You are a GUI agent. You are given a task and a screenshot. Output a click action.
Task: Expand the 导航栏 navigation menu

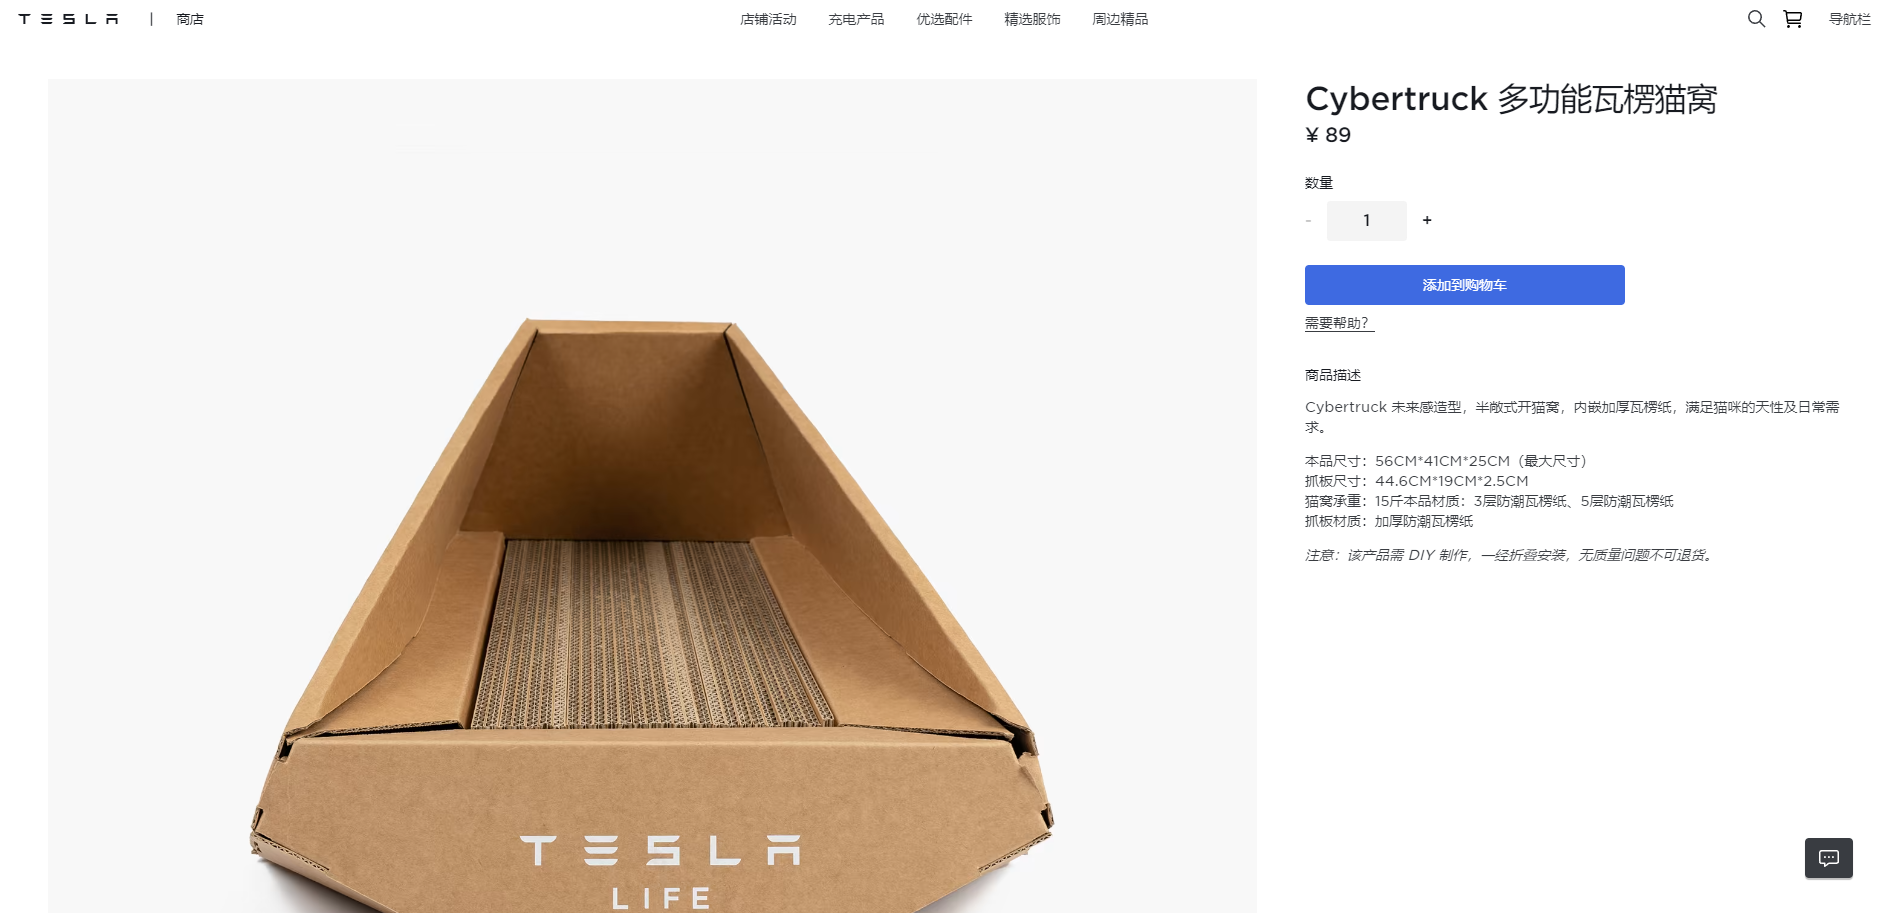pos(1849,19)
